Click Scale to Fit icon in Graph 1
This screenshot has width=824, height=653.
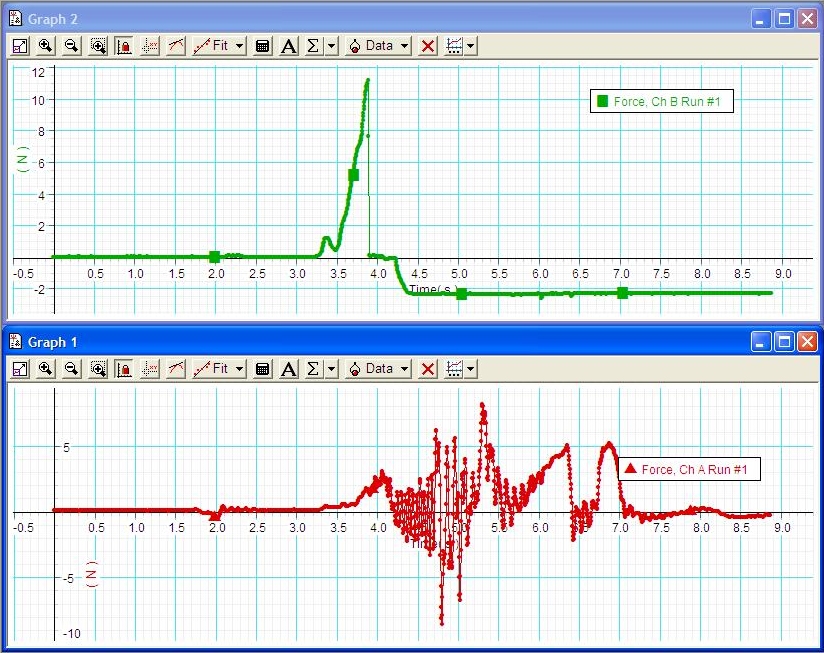pyautogui.click(x=20, y=369)
